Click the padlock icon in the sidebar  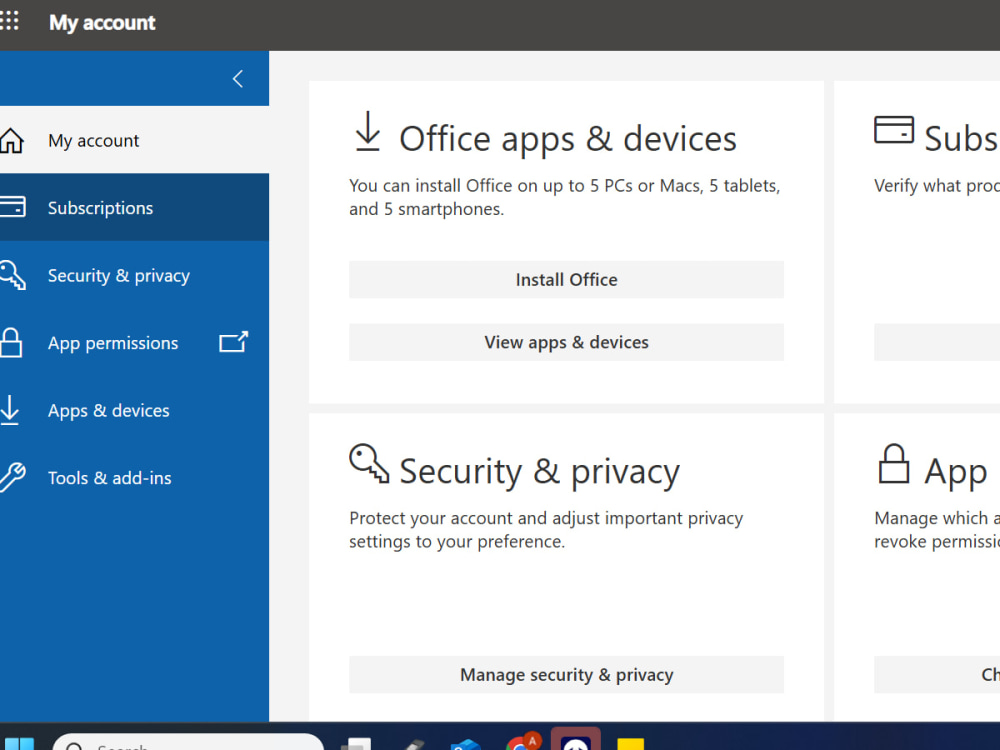pyautogui.click(x=11, y=342)
